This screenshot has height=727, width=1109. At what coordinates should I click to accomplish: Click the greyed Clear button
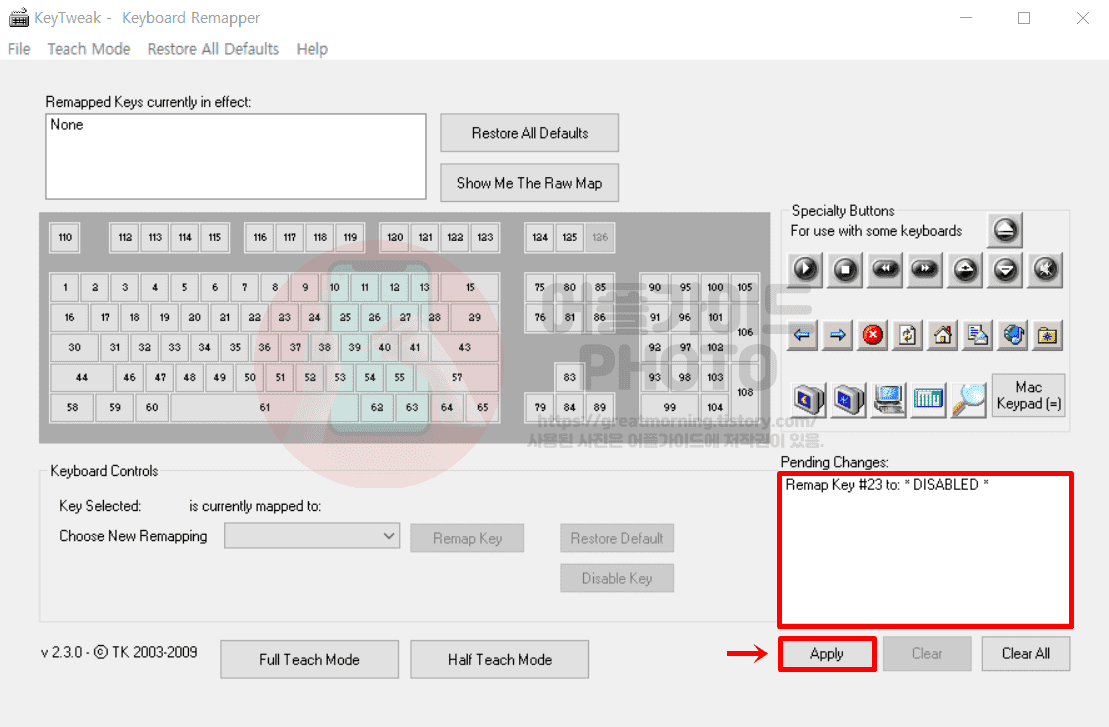click(927, 653)
